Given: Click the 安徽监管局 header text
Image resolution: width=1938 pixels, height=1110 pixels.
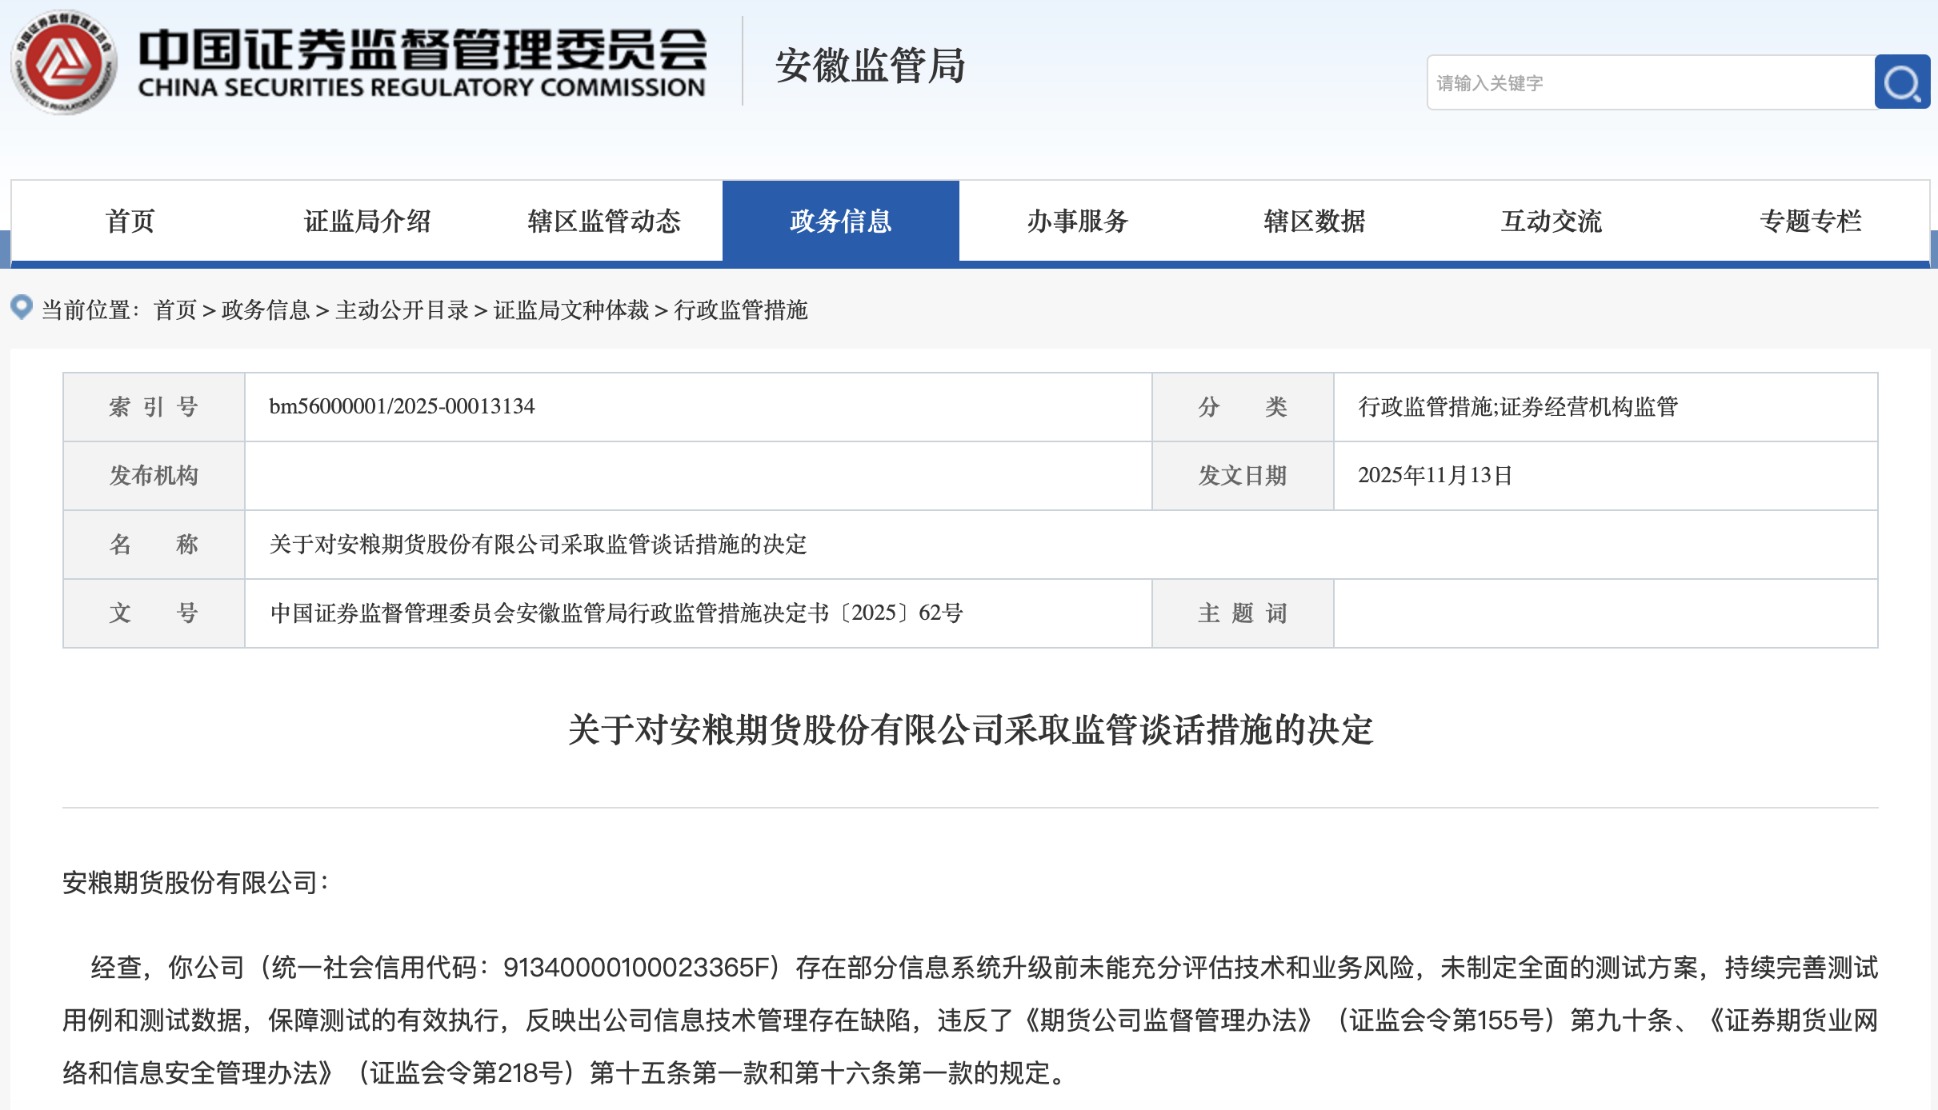Looking at the screenshot, I should click(870, 66).
